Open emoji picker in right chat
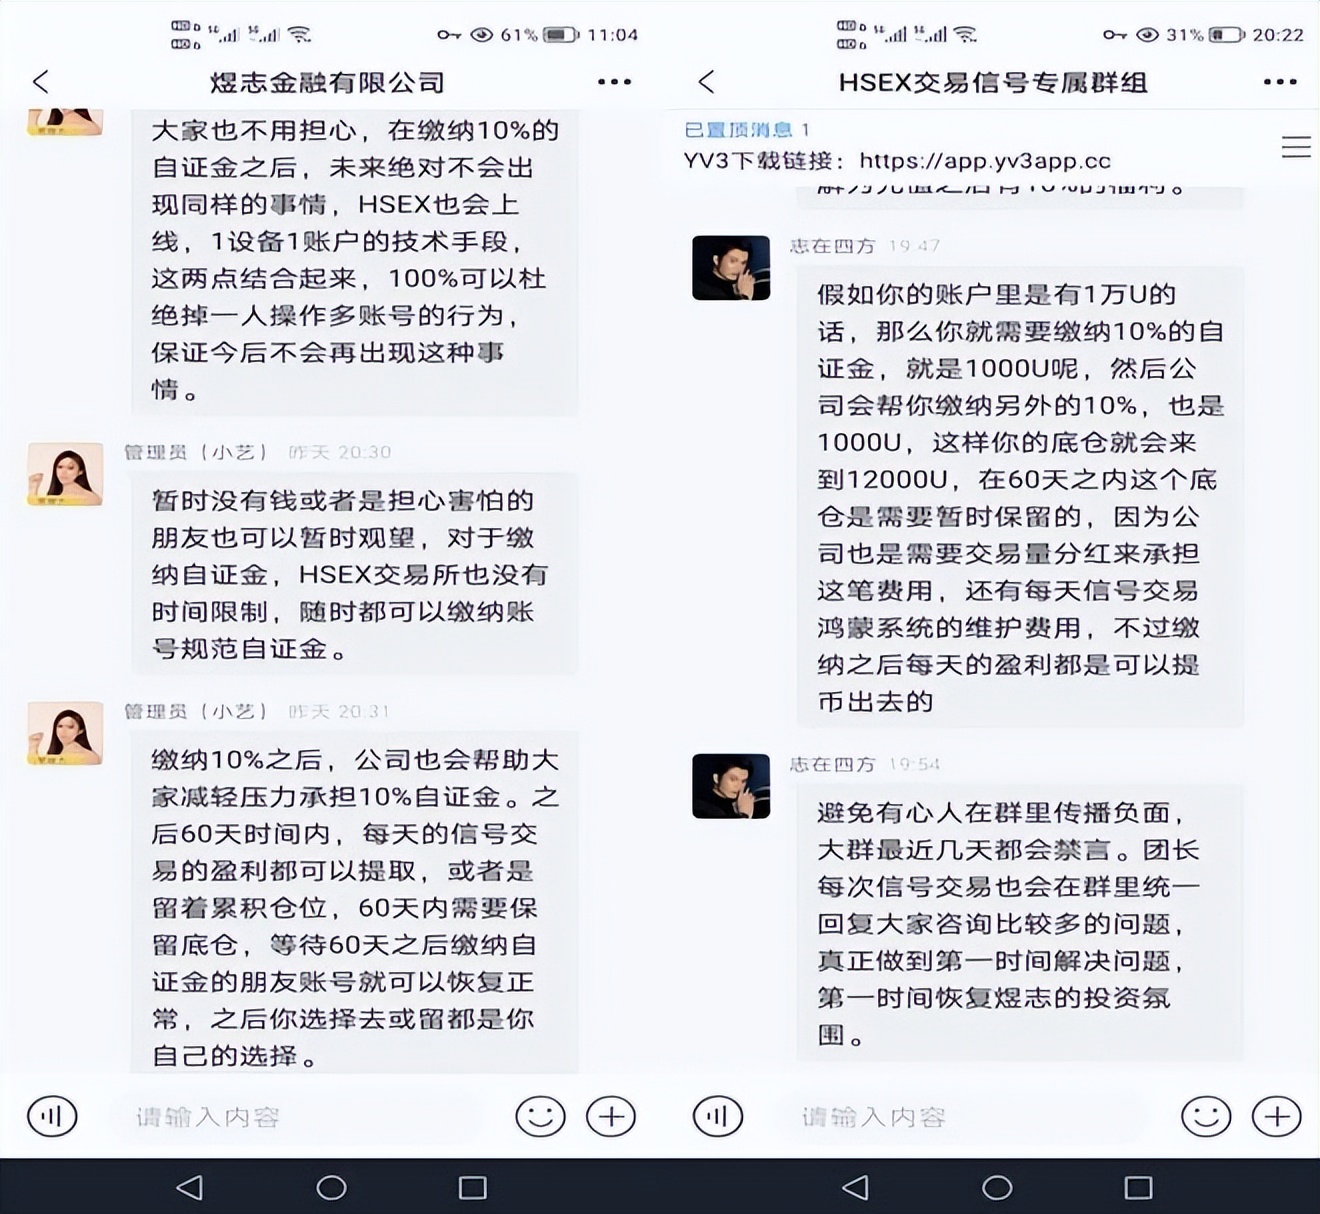Viewport: 1320px width, 1214px height. tap(1206, 1116)
